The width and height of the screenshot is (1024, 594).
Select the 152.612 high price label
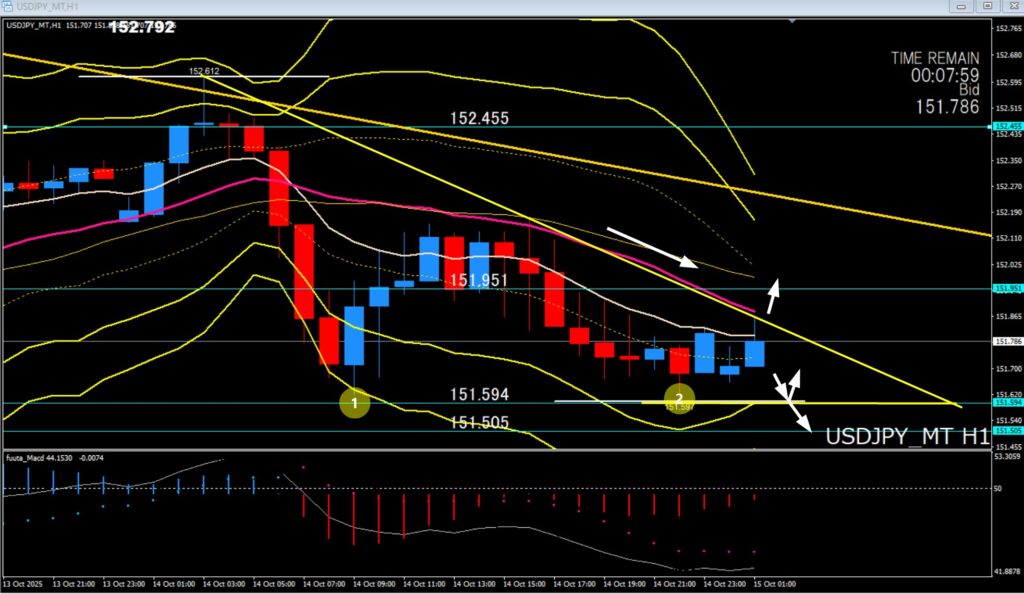[x=204, y=71]
